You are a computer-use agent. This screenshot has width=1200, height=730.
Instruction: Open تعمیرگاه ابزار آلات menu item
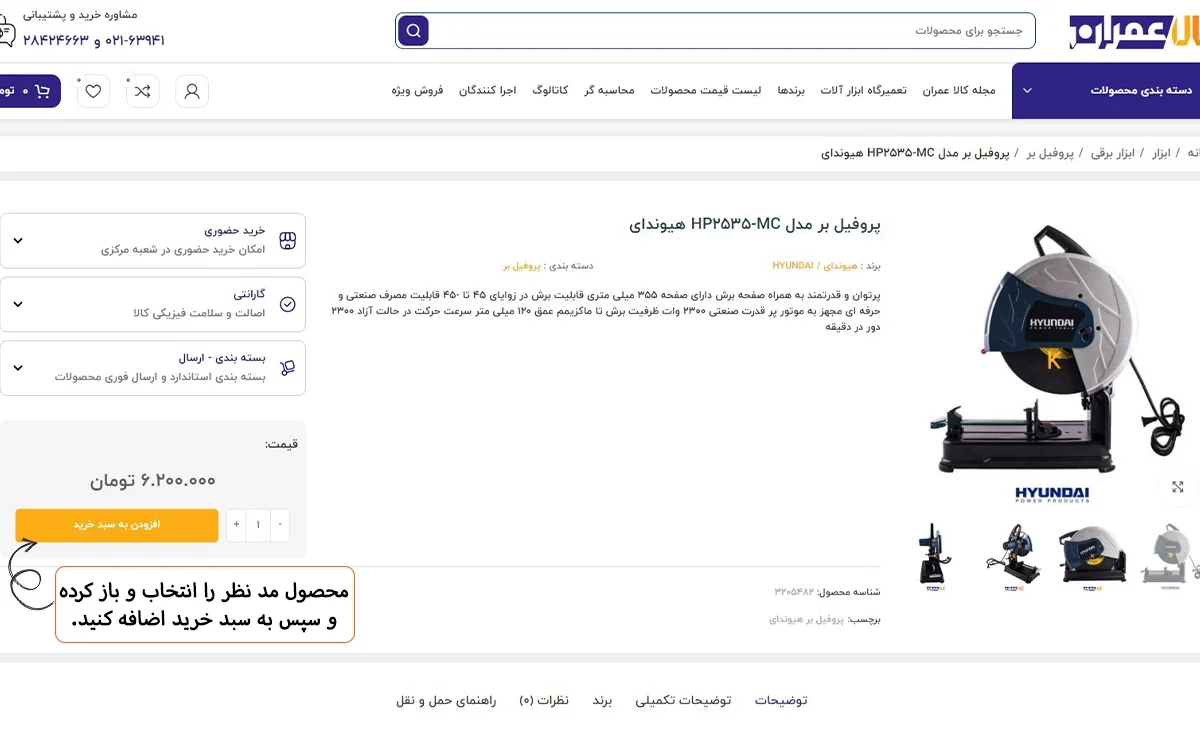[863, 90]
